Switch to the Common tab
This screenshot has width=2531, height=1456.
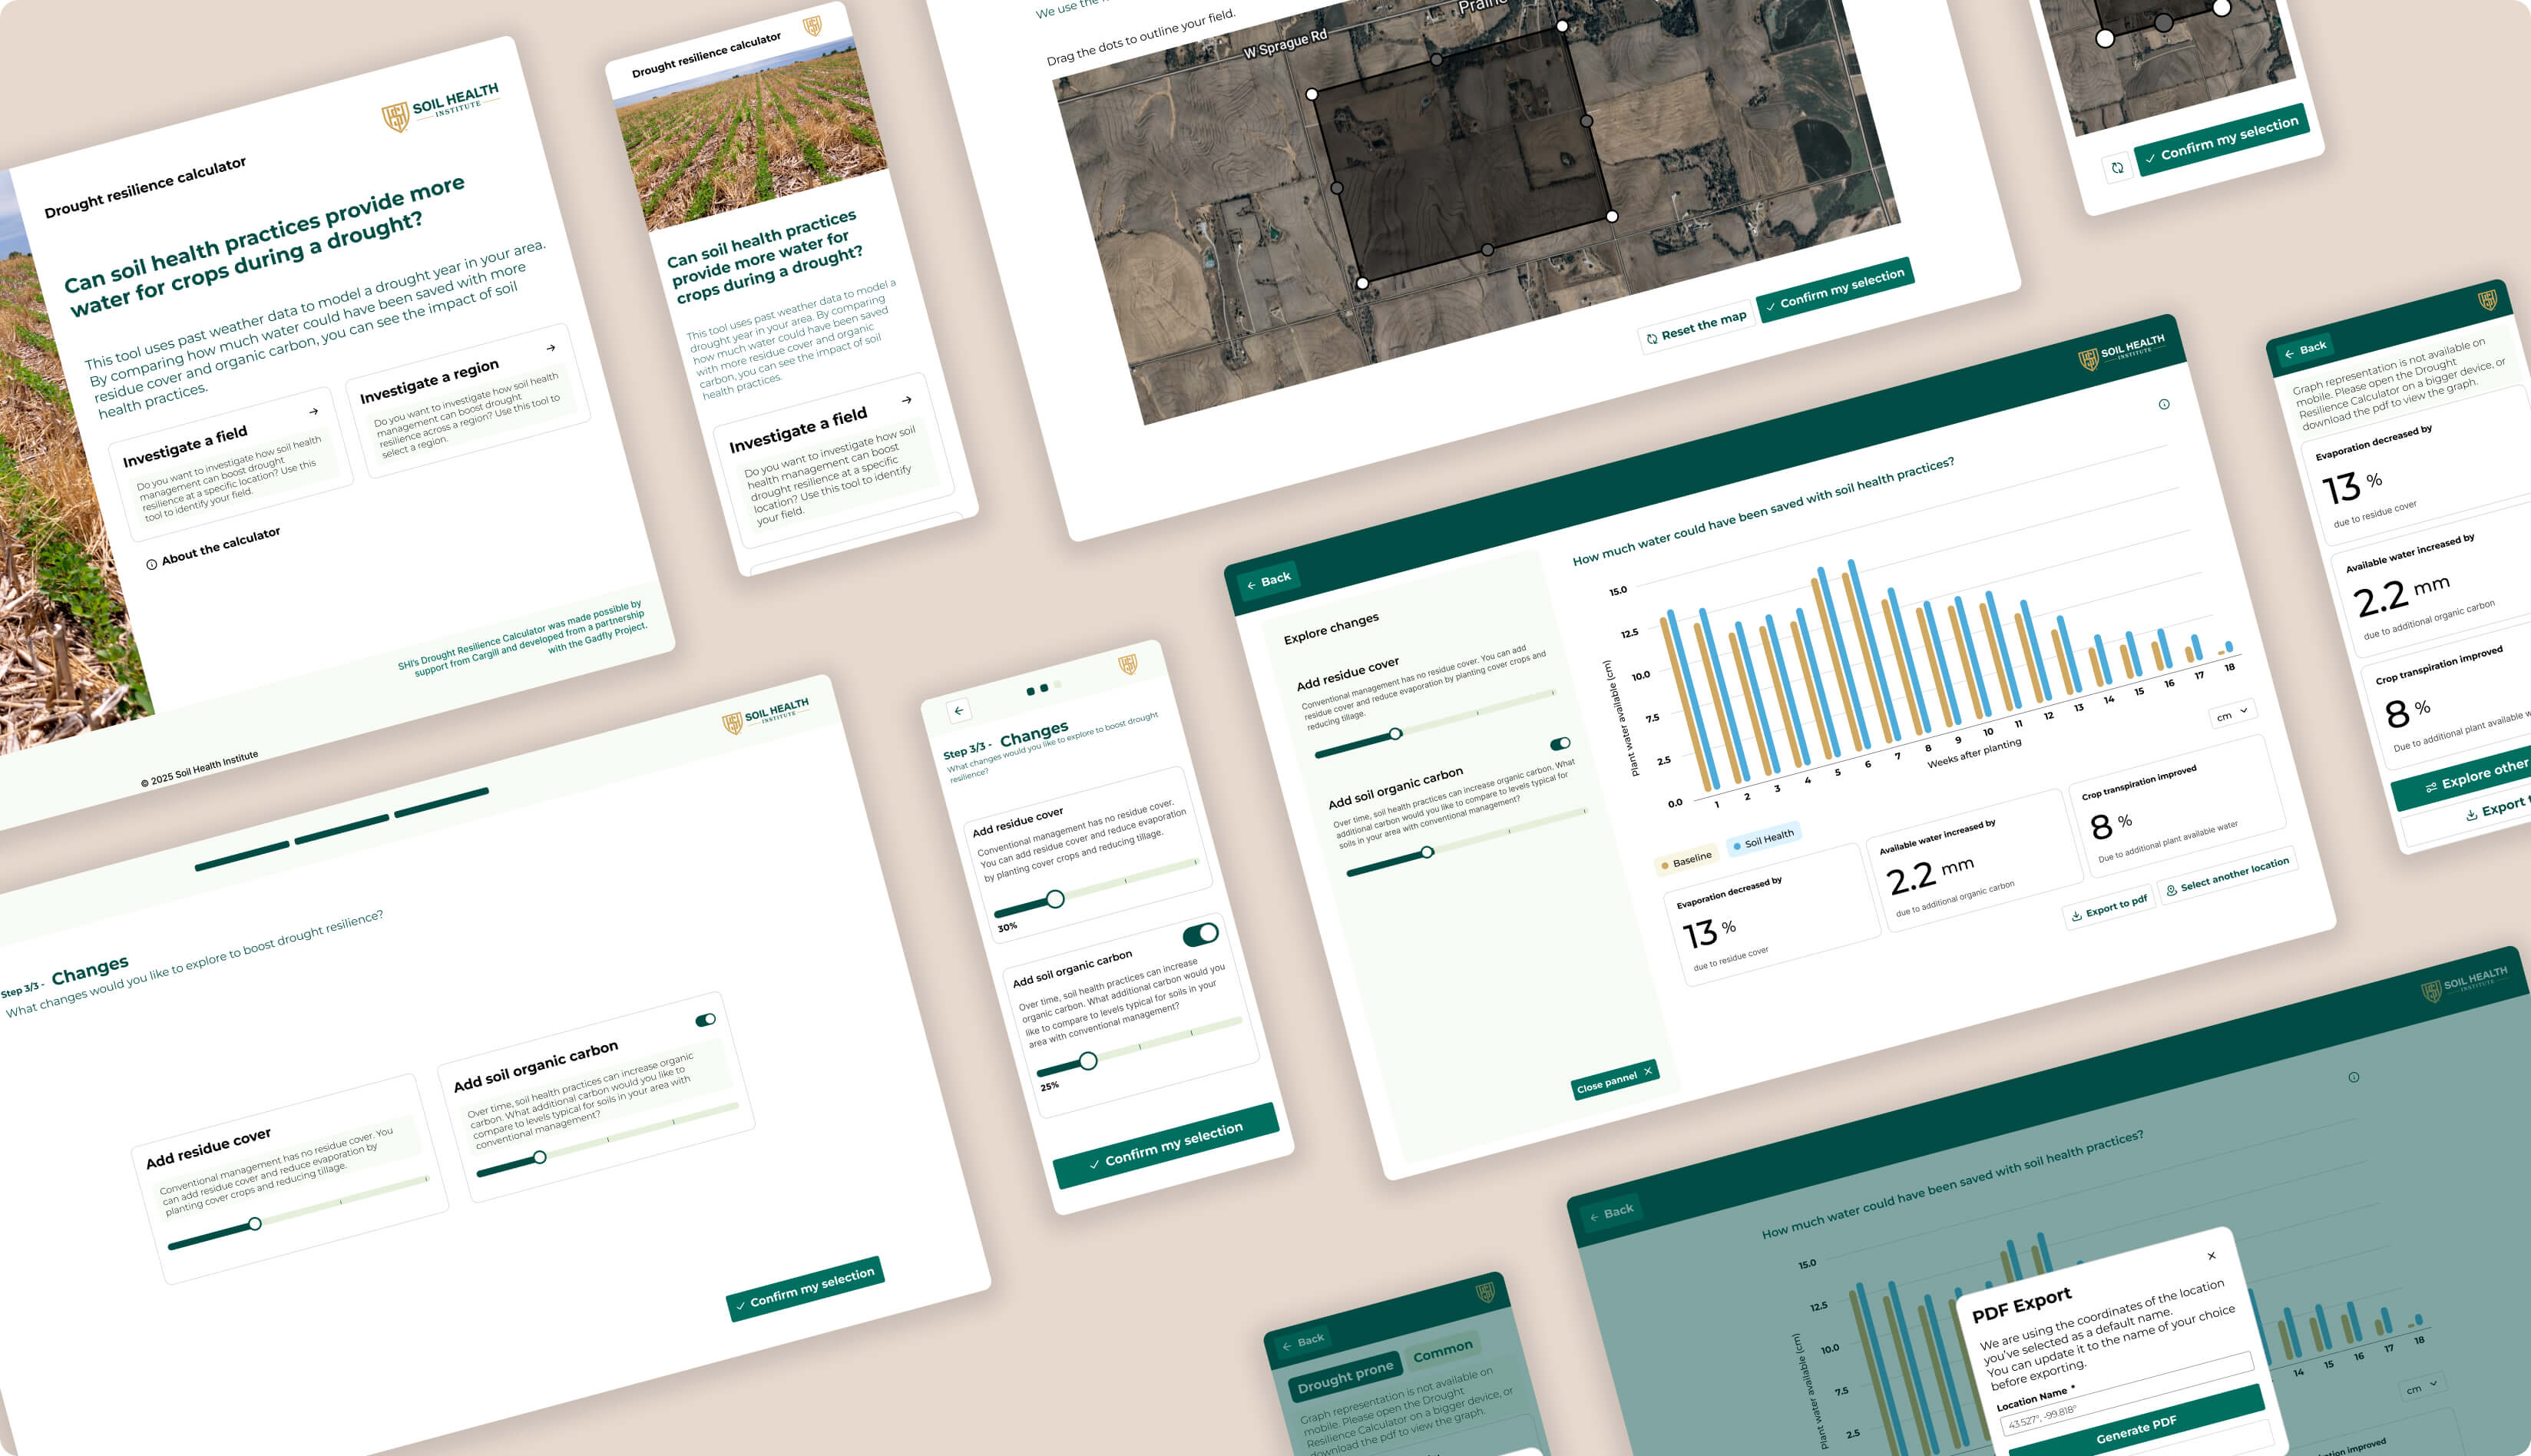(1443, 1351)
